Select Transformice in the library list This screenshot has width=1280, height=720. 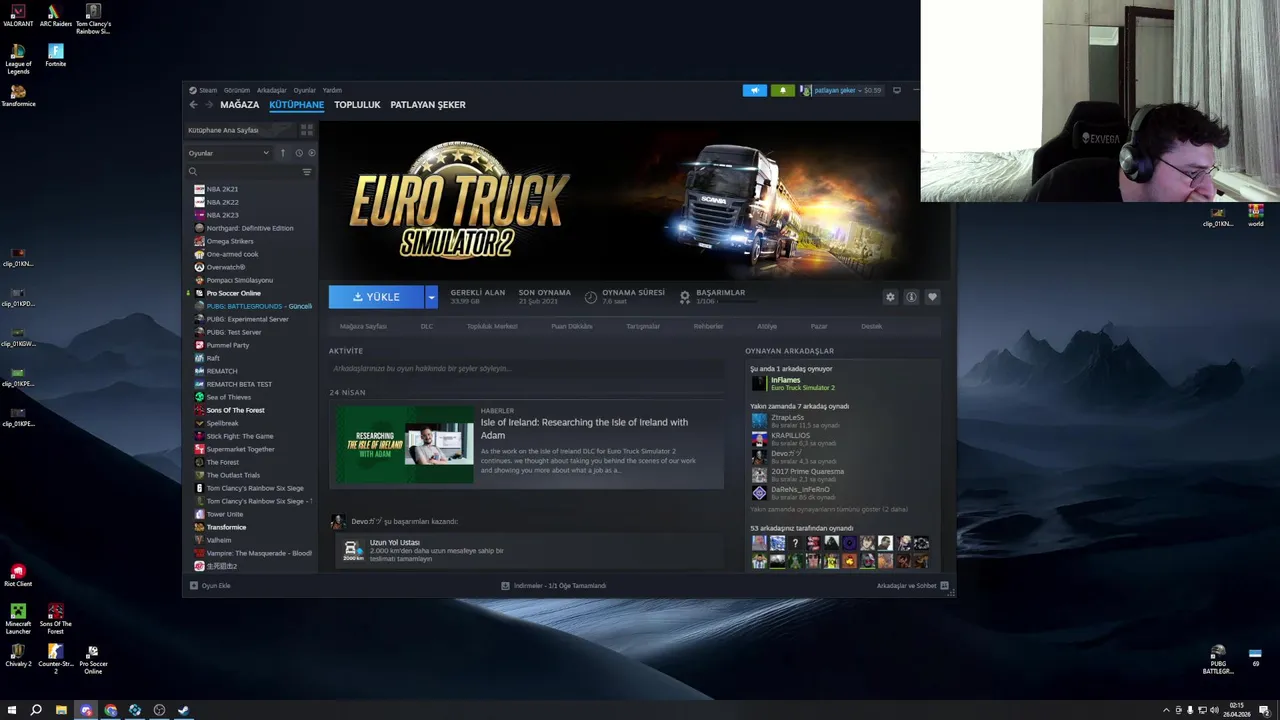226,527
